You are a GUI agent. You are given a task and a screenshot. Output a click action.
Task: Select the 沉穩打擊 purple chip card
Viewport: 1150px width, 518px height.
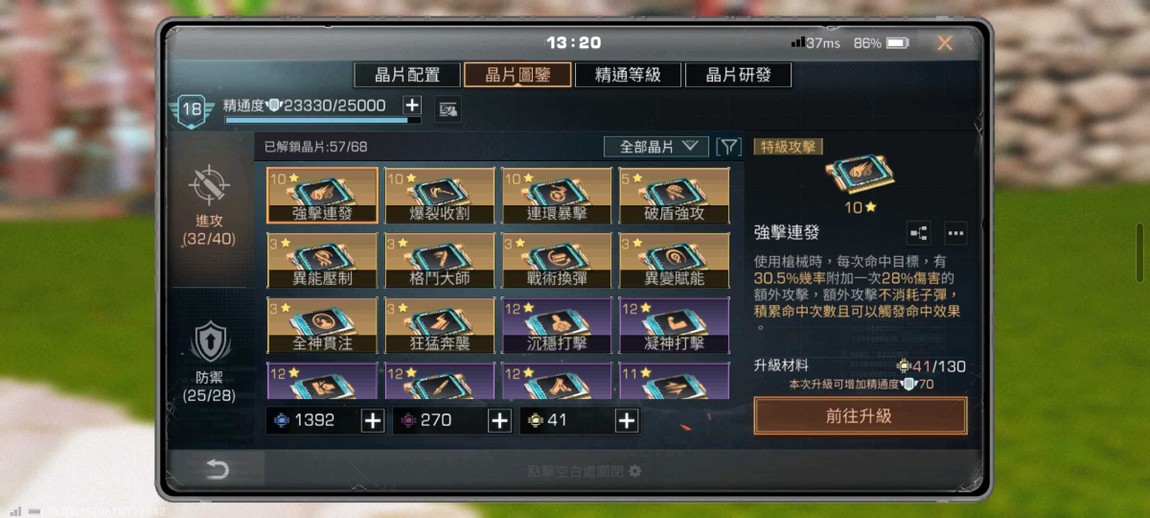click(557, 325)
